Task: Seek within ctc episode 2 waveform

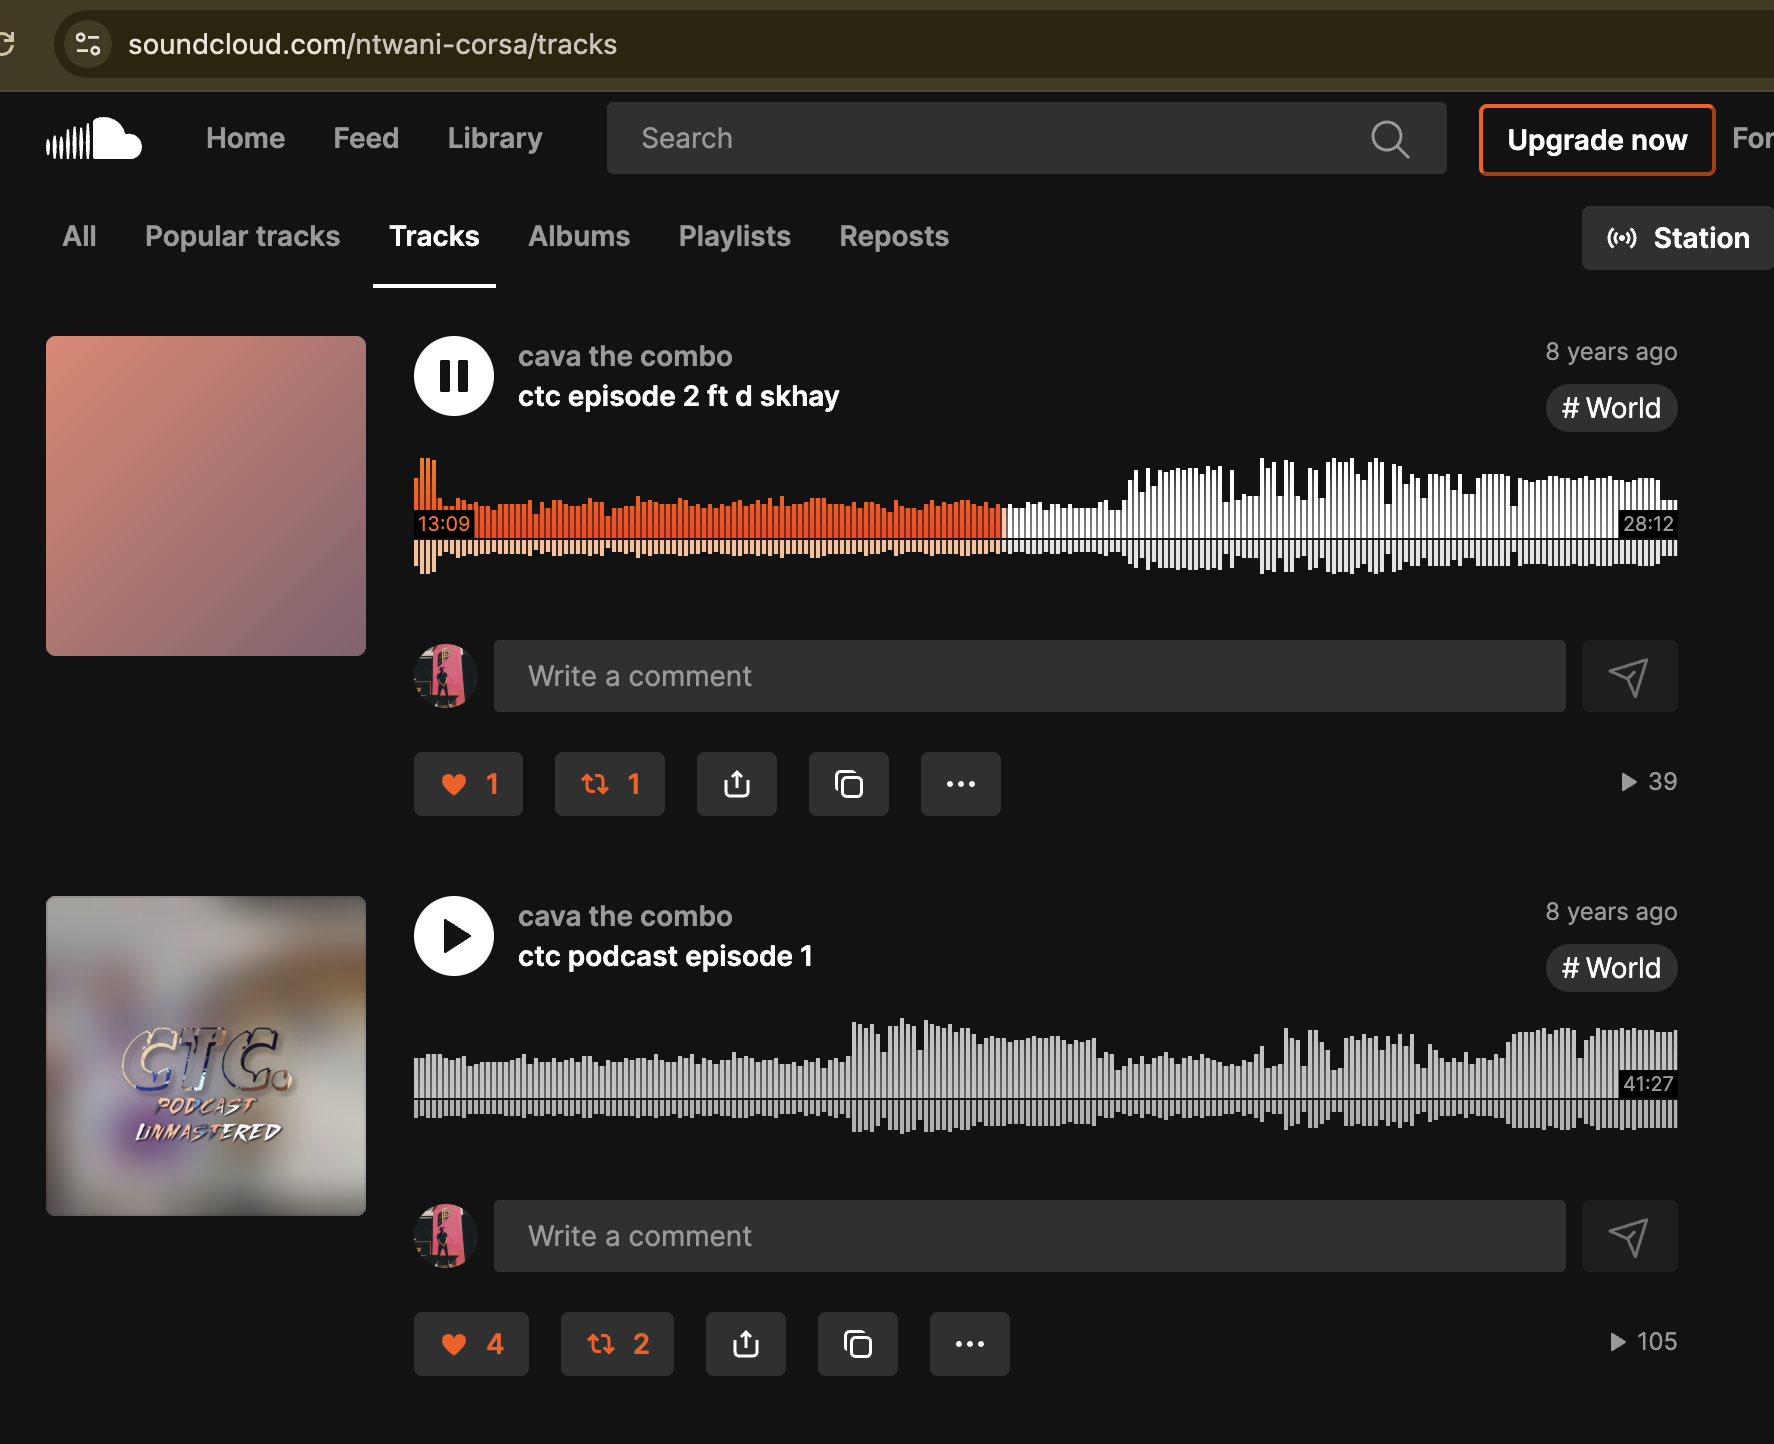Action: coord(1046,516)
